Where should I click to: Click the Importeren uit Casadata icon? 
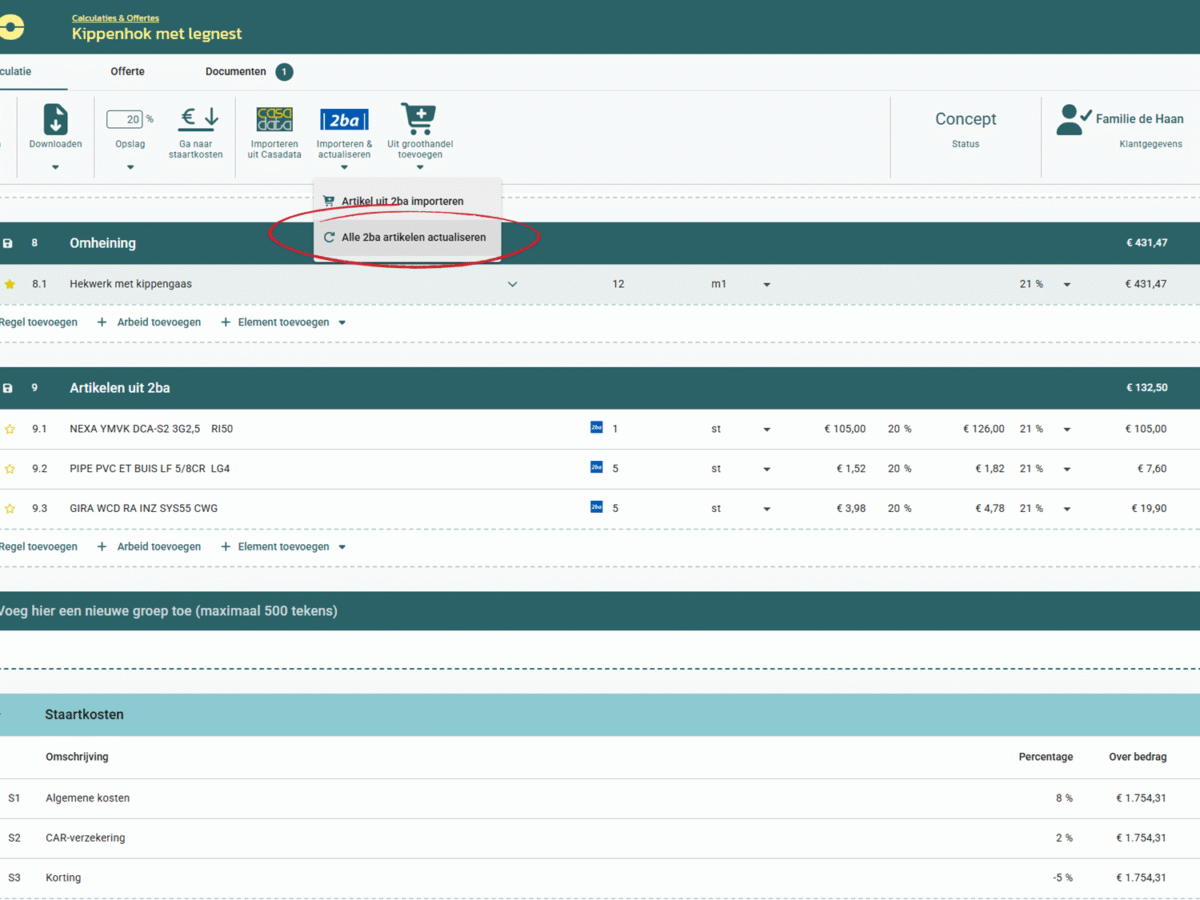click(x=274, y=120)
